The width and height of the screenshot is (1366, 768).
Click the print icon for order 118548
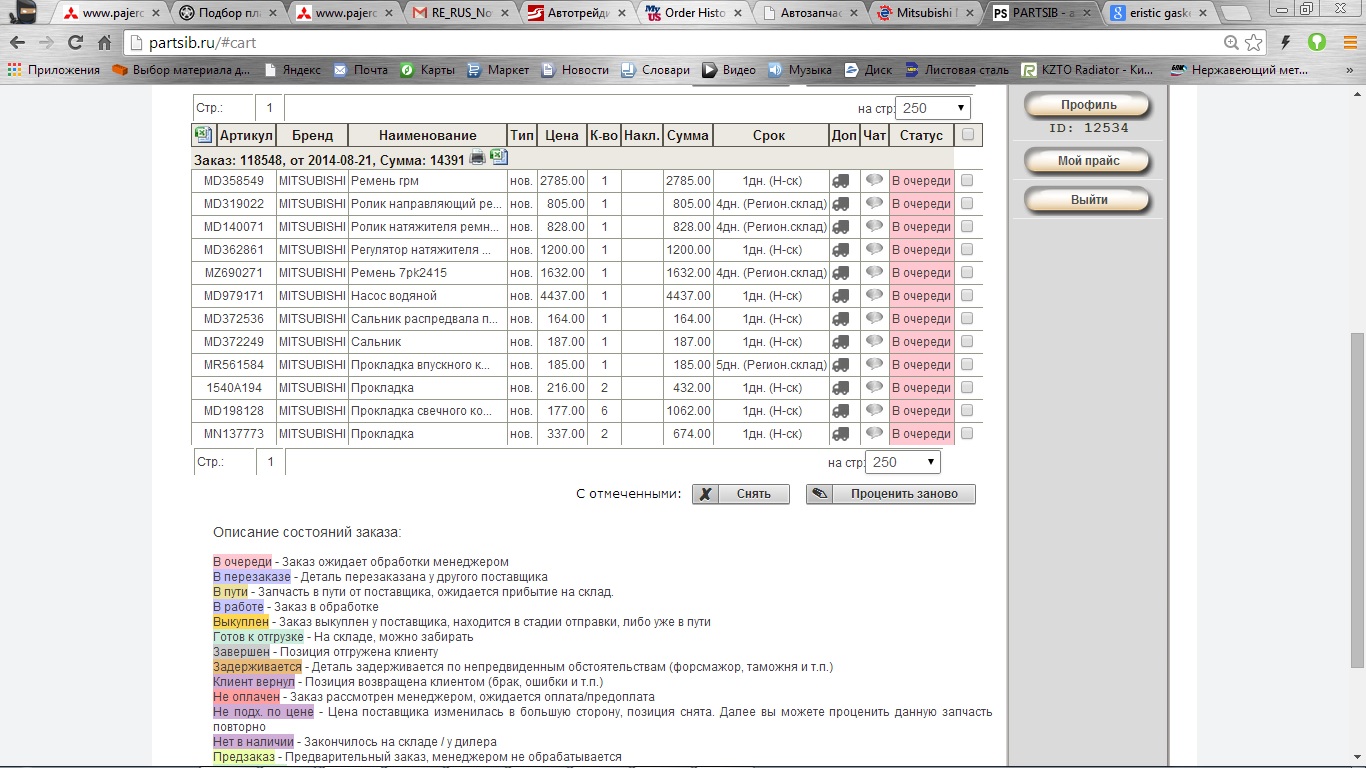tap(477, 158)
